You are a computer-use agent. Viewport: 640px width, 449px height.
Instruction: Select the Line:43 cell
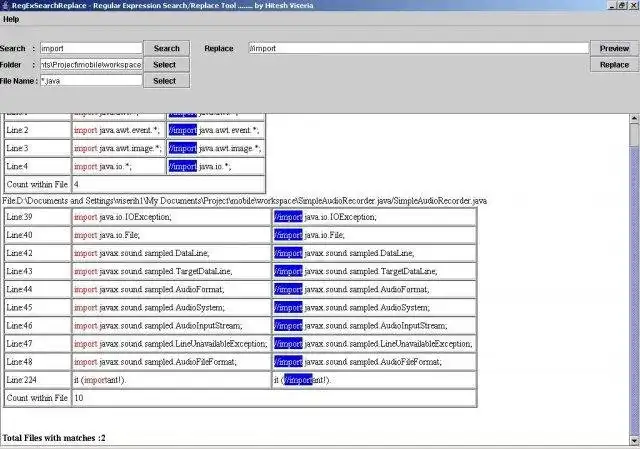[38, 271]
